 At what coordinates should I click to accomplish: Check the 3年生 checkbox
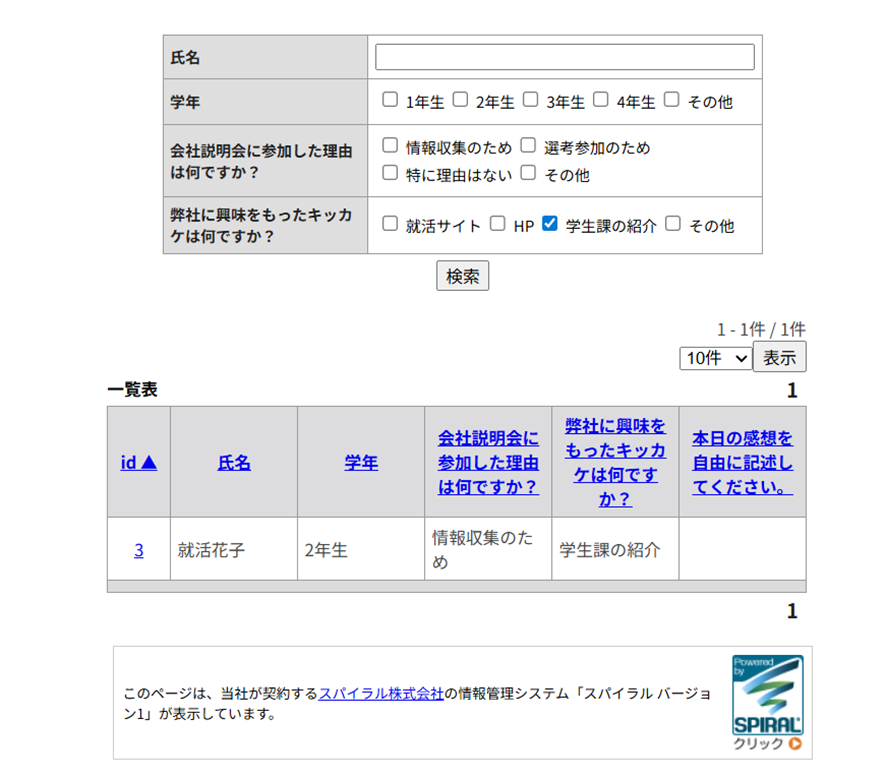click(531, 100)
